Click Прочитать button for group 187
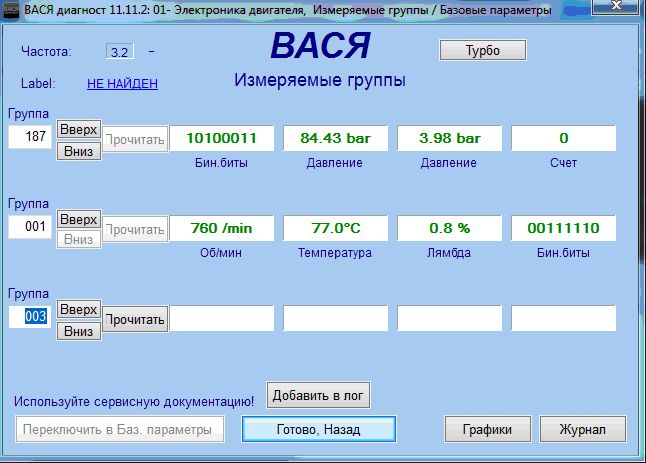Viewport: 646px width, 463px height. tap(135, 139)
